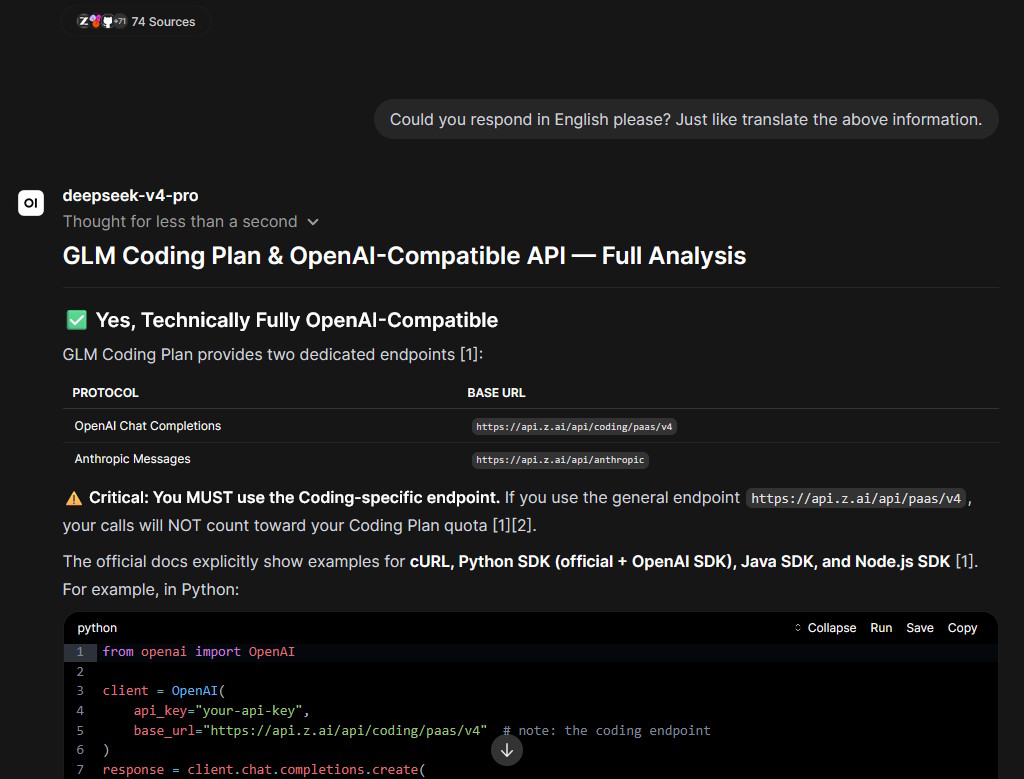Save the python code snippet
The height and width of the screenshot is (779, 1024).
[x=920, y=628]
